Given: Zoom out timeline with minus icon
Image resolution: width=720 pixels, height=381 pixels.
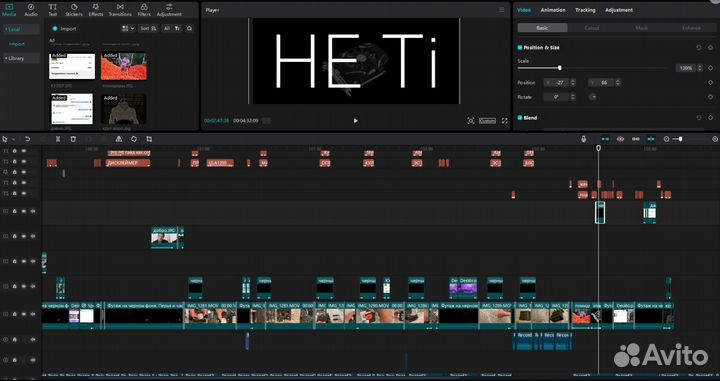Looking at the screenshot, I should (x=666, y=139).
